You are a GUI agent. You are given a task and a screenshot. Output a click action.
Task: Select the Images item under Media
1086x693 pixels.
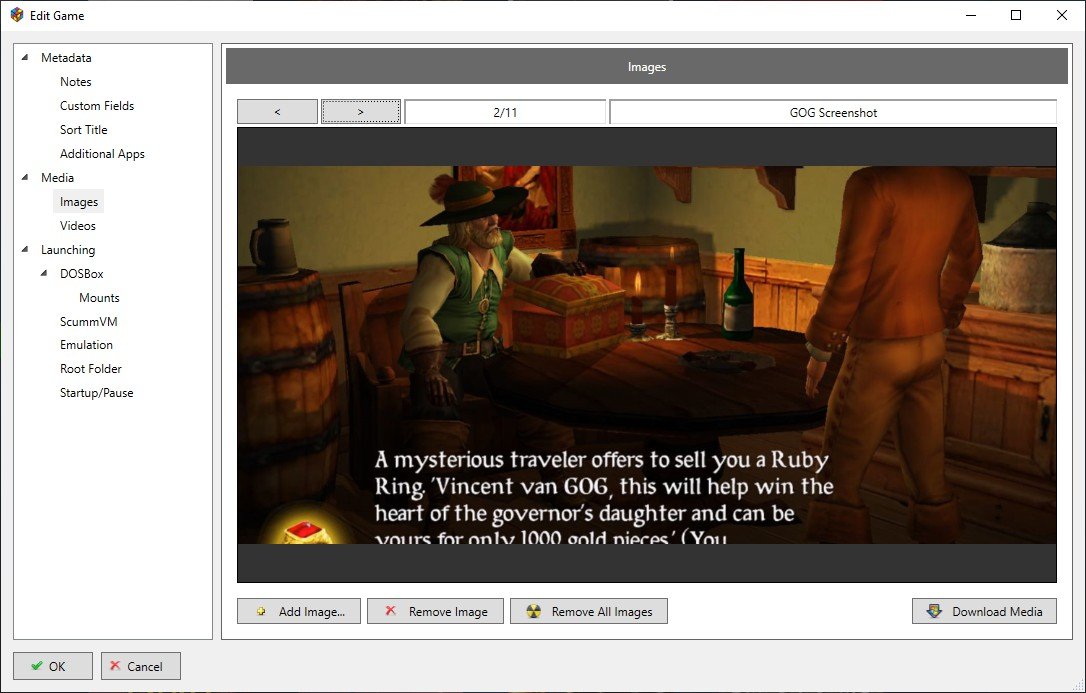click(x=79, y=201)
